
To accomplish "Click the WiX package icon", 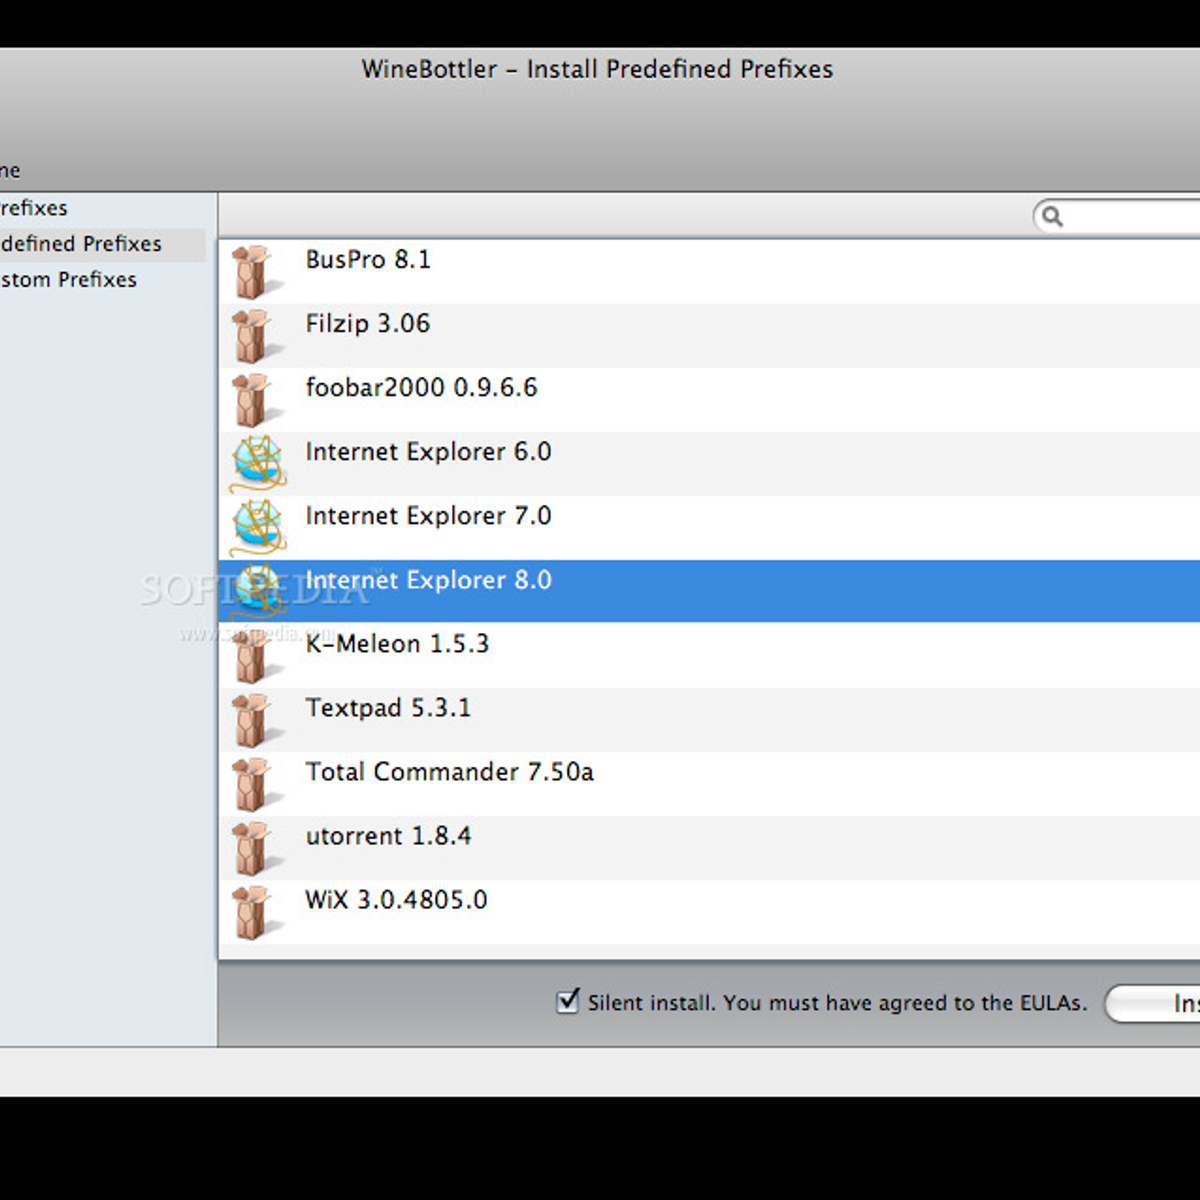I will (x=253, y=912).
